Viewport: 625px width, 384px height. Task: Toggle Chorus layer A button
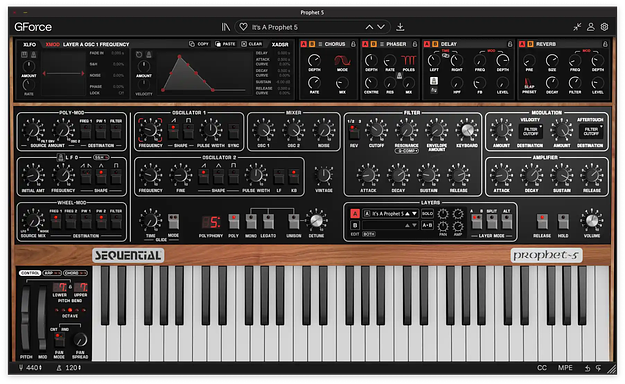pyautogui.click(x=304, y=44)
